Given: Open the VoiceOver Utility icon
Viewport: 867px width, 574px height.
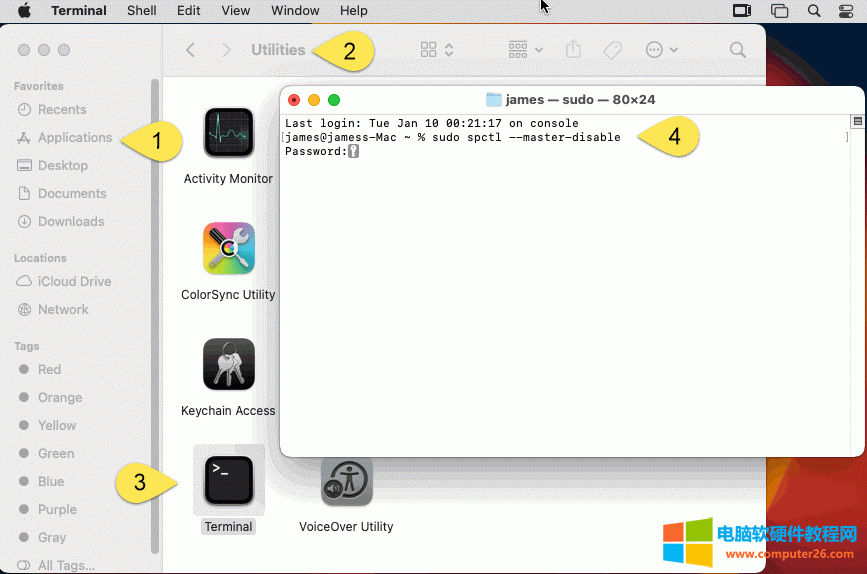Looking at the screenshot, I should (346, 481).
